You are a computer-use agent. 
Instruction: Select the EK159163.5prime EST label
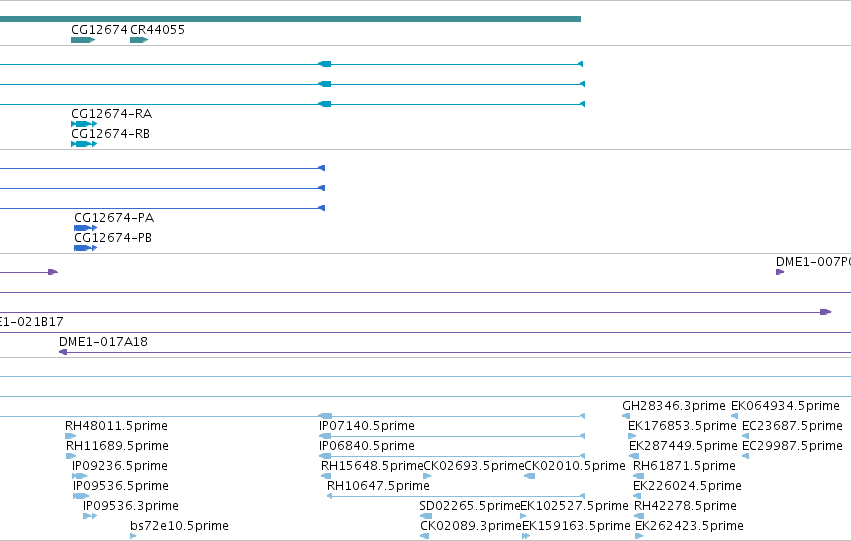(x=576, y=526)
